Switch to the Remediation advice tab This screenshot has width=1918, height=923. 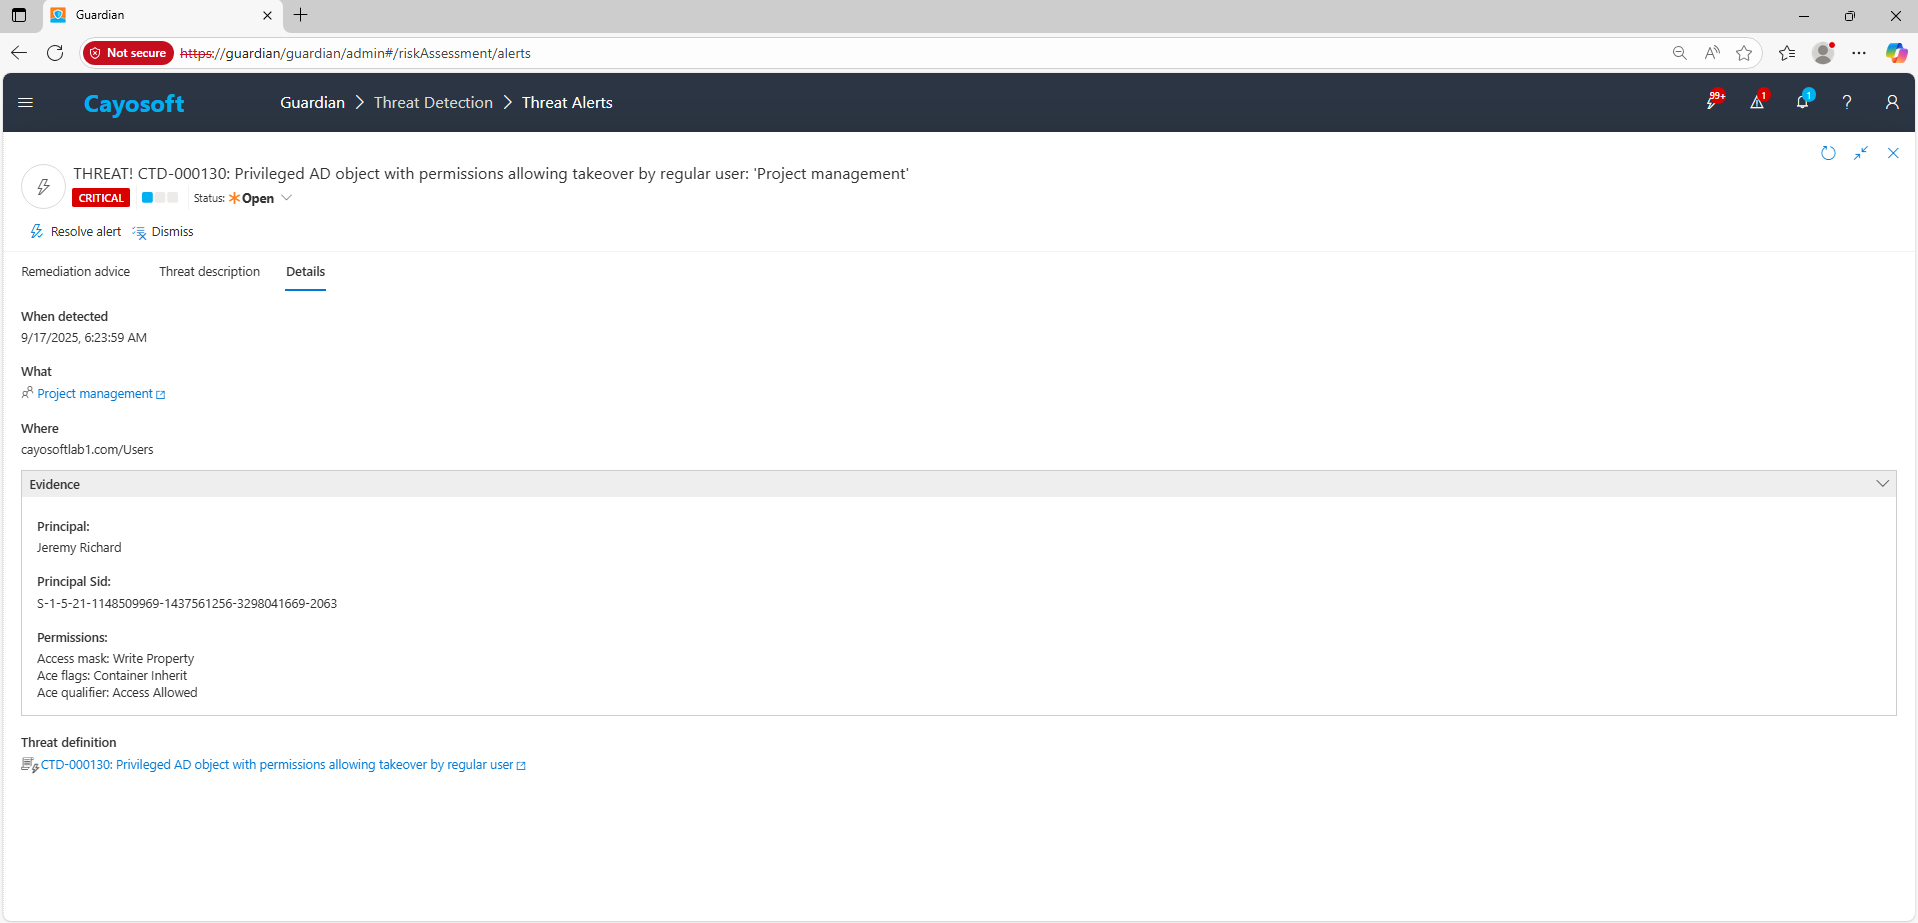pos(76,272)
